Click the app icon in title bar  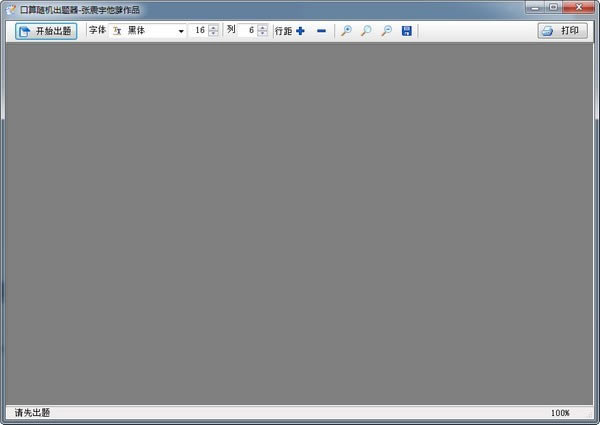[x=11, y=8]
